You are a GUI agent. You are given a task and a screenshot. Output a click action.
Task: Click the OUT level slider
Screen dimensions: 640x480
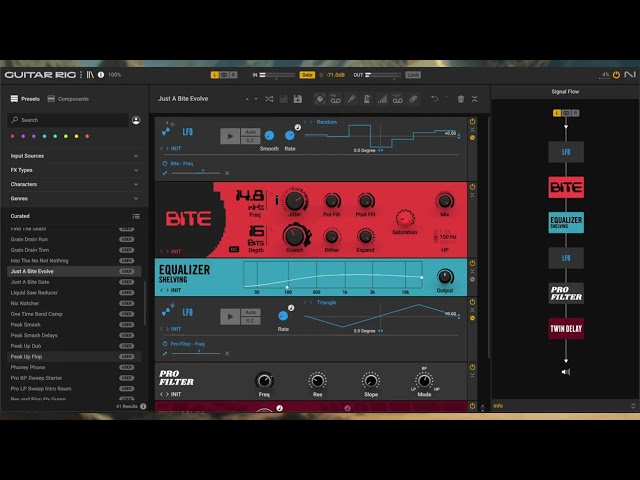point(383,75)
